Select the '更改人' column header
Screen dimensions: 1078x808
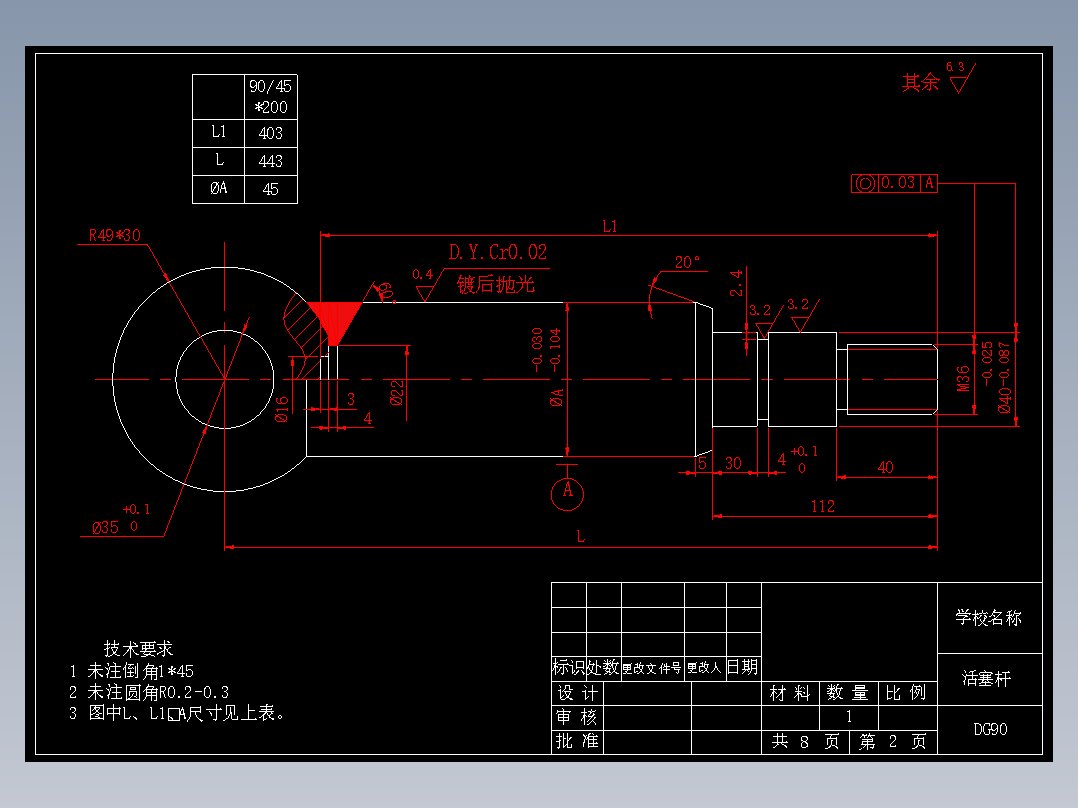pos(705,668)
